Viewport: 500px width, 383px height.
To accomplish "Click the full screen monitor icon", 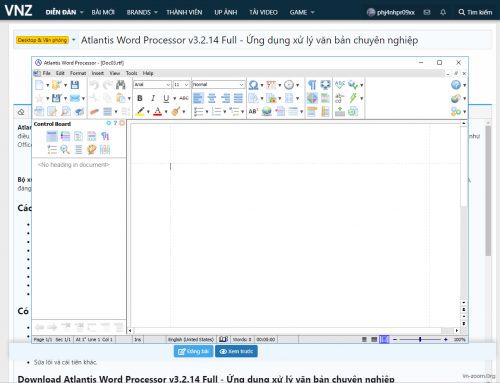I will [x=325, y=85].
